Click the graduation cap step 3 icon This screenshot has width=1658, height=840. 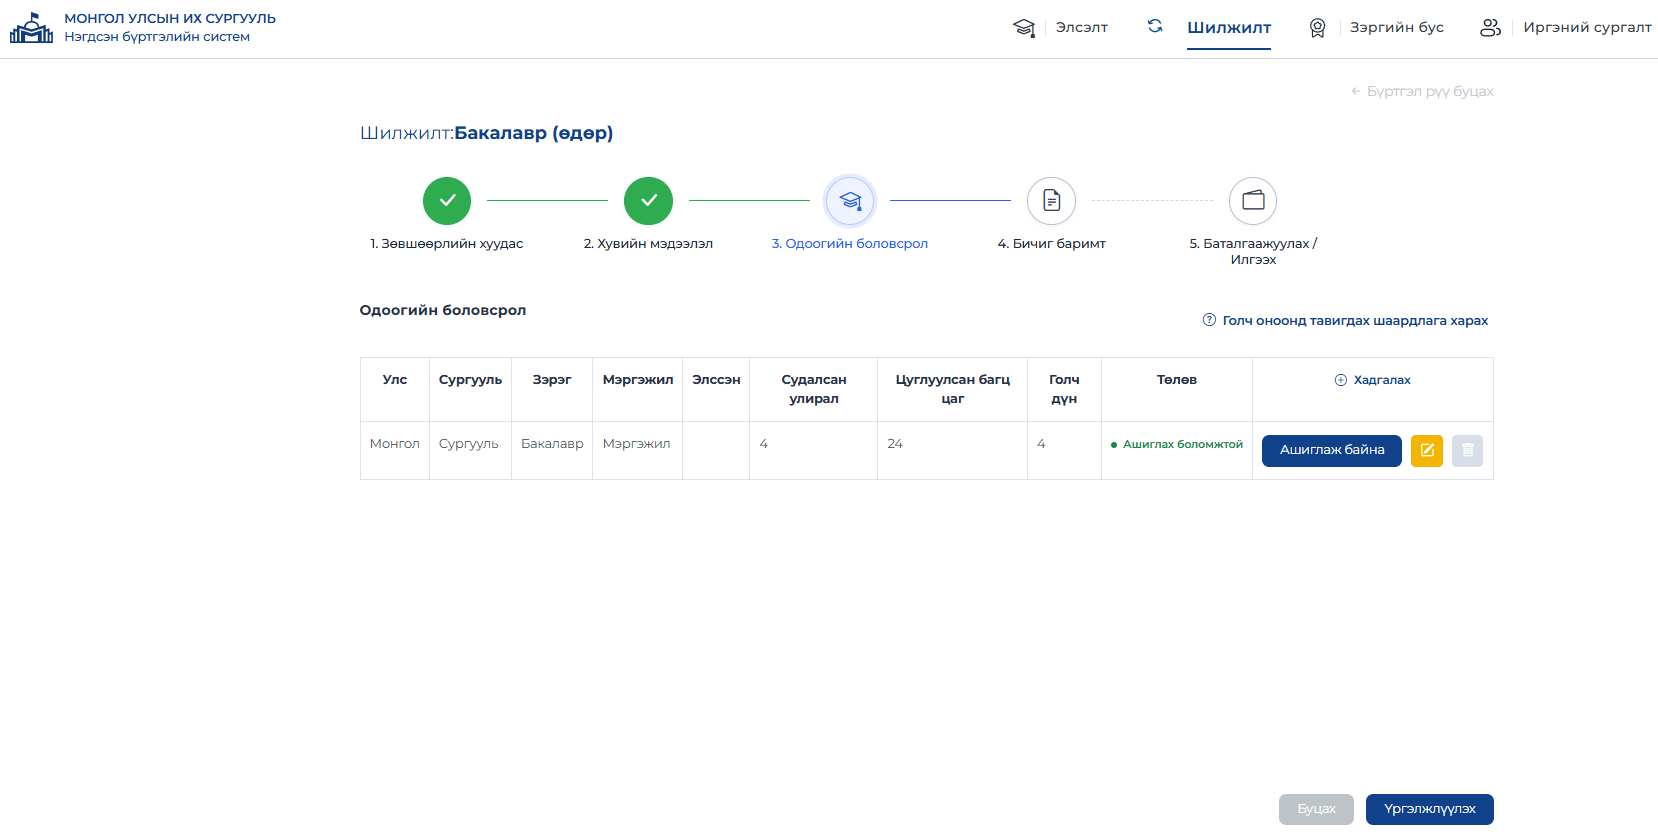click(850, 201)
